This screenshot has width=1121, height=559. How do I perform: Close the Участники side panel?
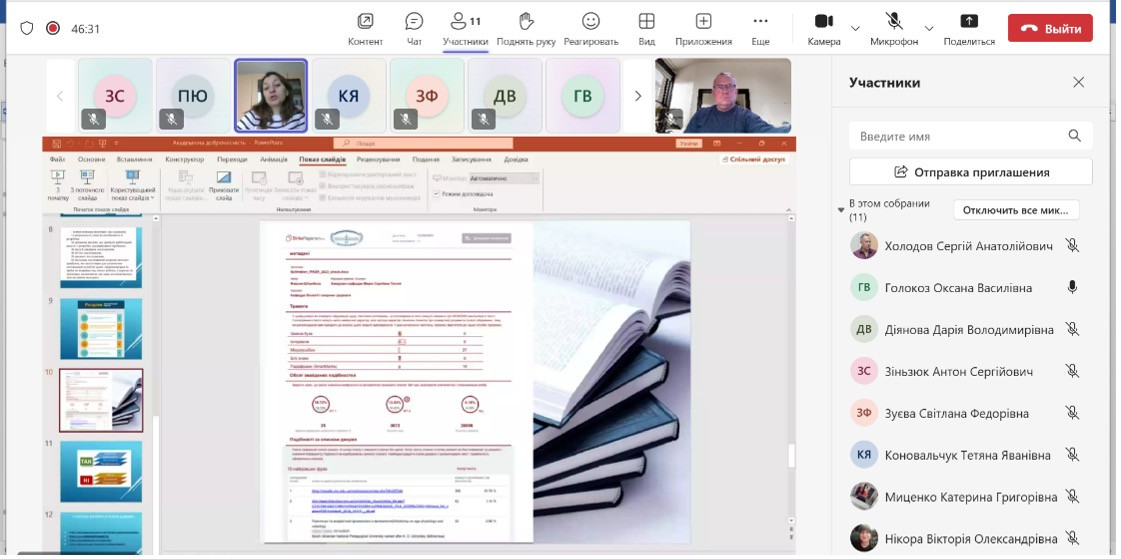1079,82
